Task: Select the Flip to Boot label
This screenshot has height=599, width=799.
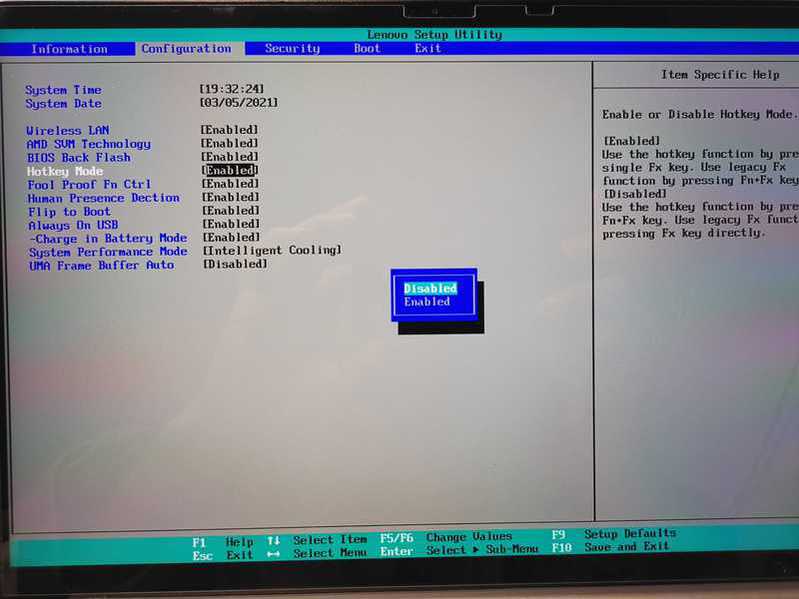Action: point(69,212)
